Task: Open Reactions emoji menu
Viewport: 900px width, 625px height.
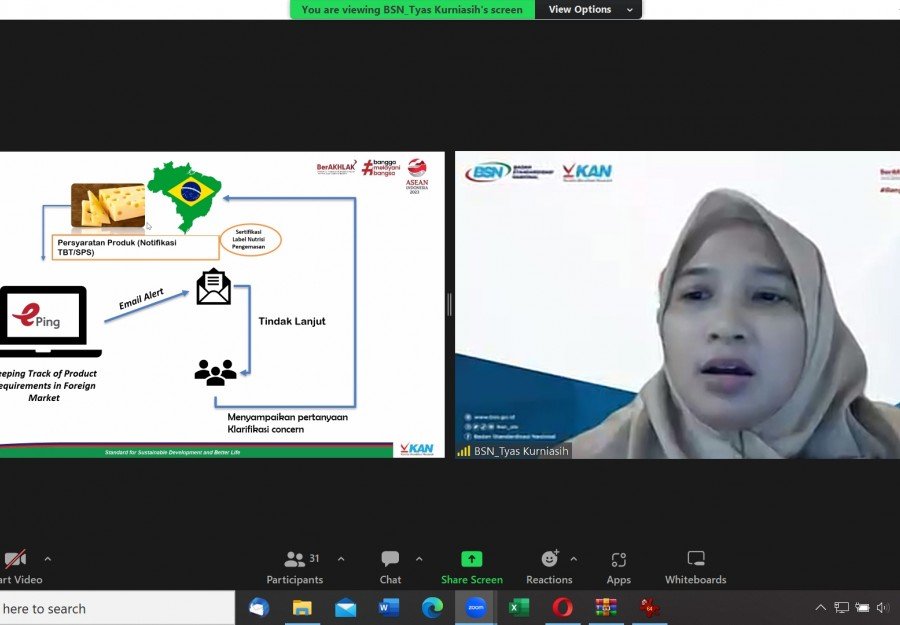Action: pos(549,567)
